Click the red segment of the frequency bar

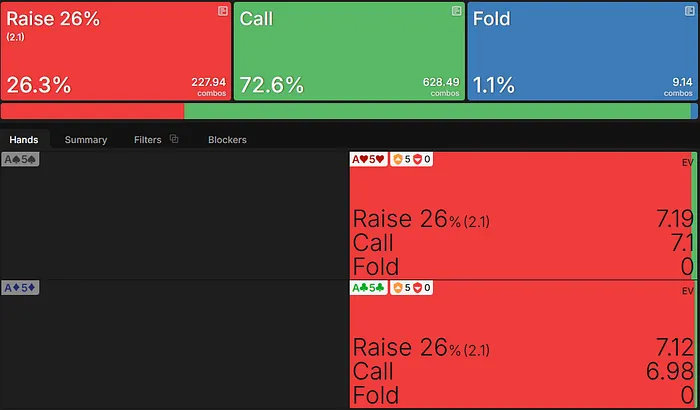click(92, 111)
